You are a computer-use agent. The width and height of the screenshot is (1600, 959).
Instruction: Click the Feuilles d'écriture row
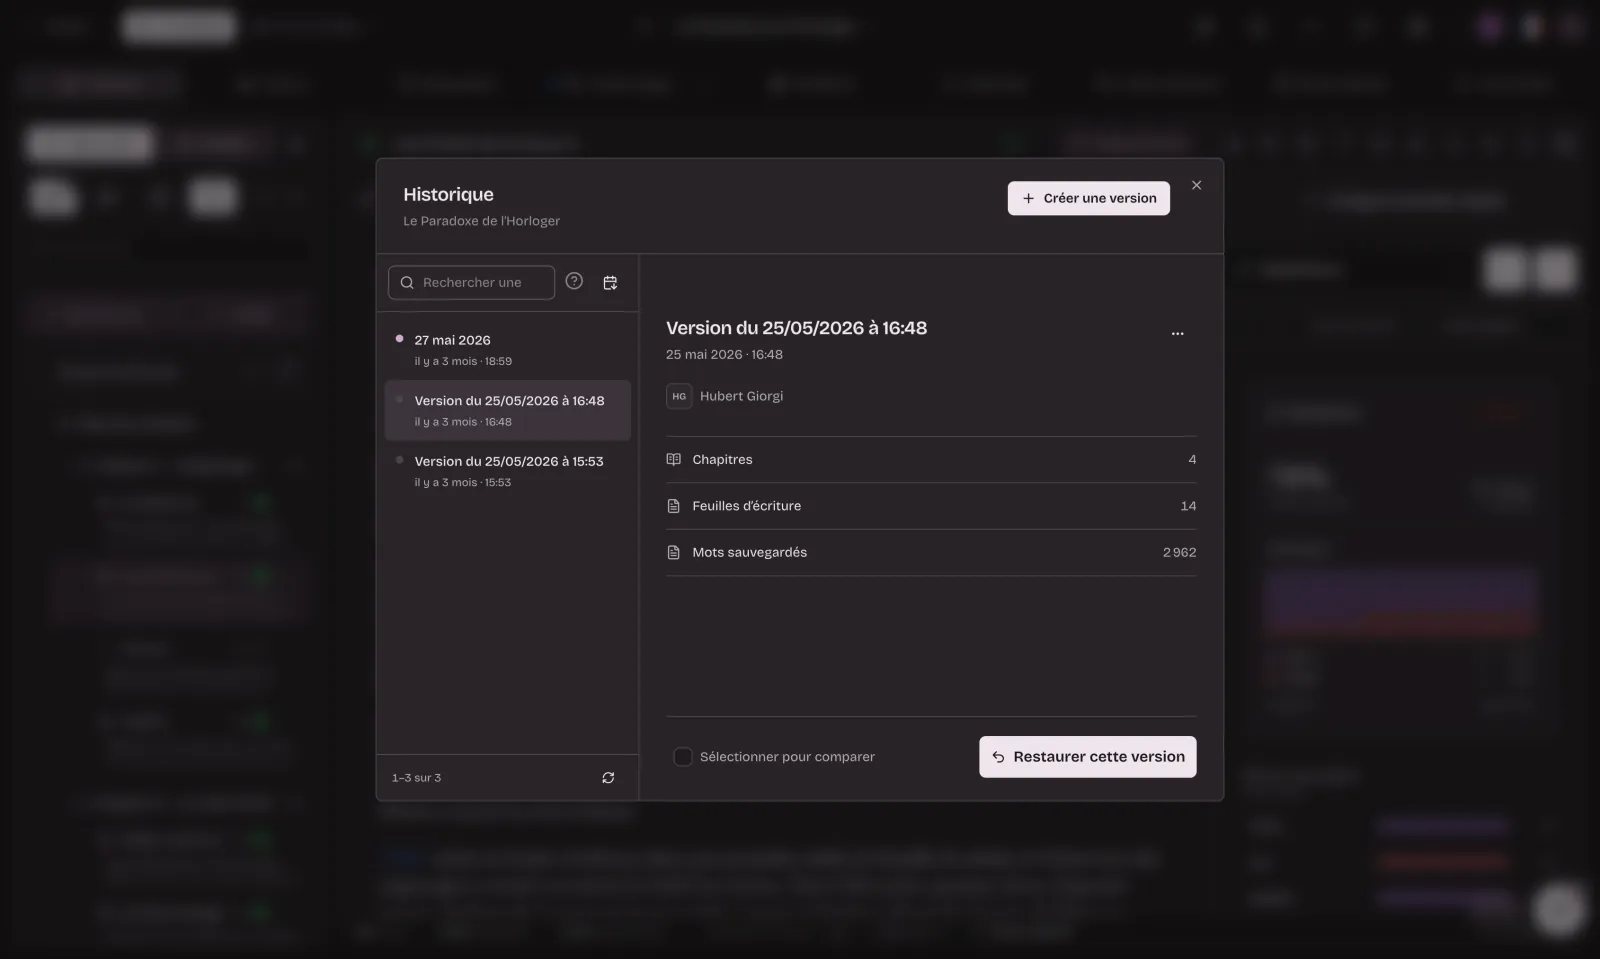[931, 506]
